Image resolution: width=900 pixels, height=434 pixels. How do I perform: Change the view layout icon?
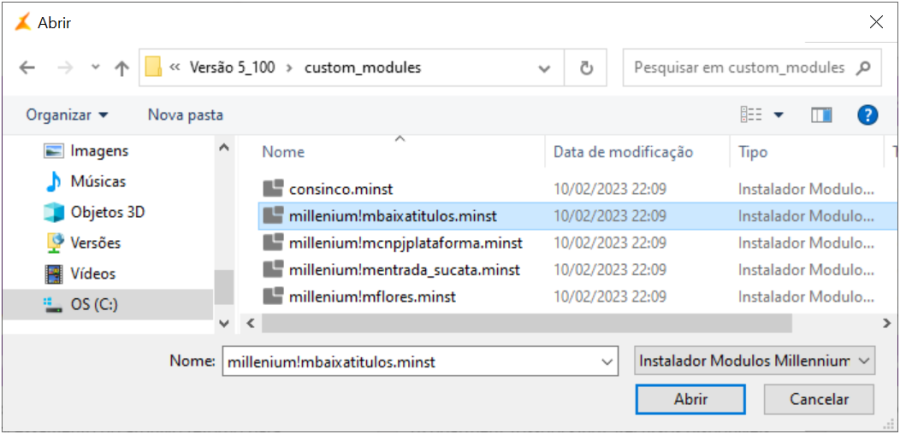[x=751, y=115]
